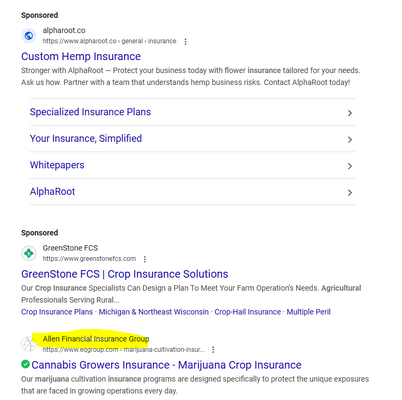The image size is (402, 400).
Task: Click the GreenStone FCS green logo icon
Action: (x=29, y=253)
